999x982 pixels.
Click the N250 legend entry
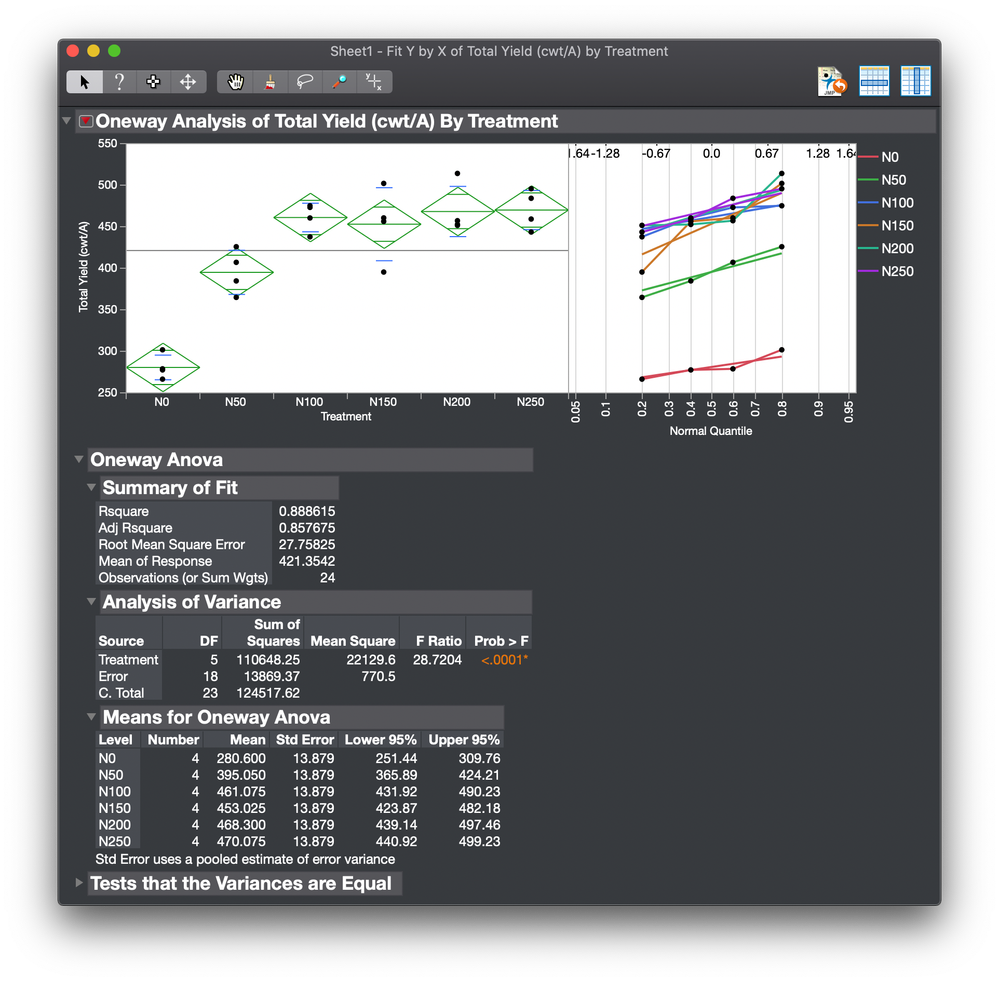pos(886,271)
